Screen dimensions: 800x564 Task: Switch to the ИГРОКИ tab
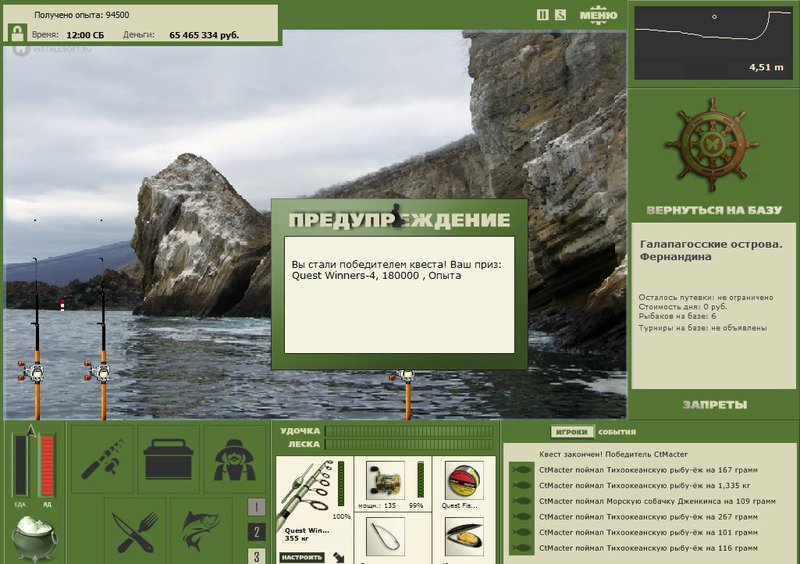coord(571,432)
